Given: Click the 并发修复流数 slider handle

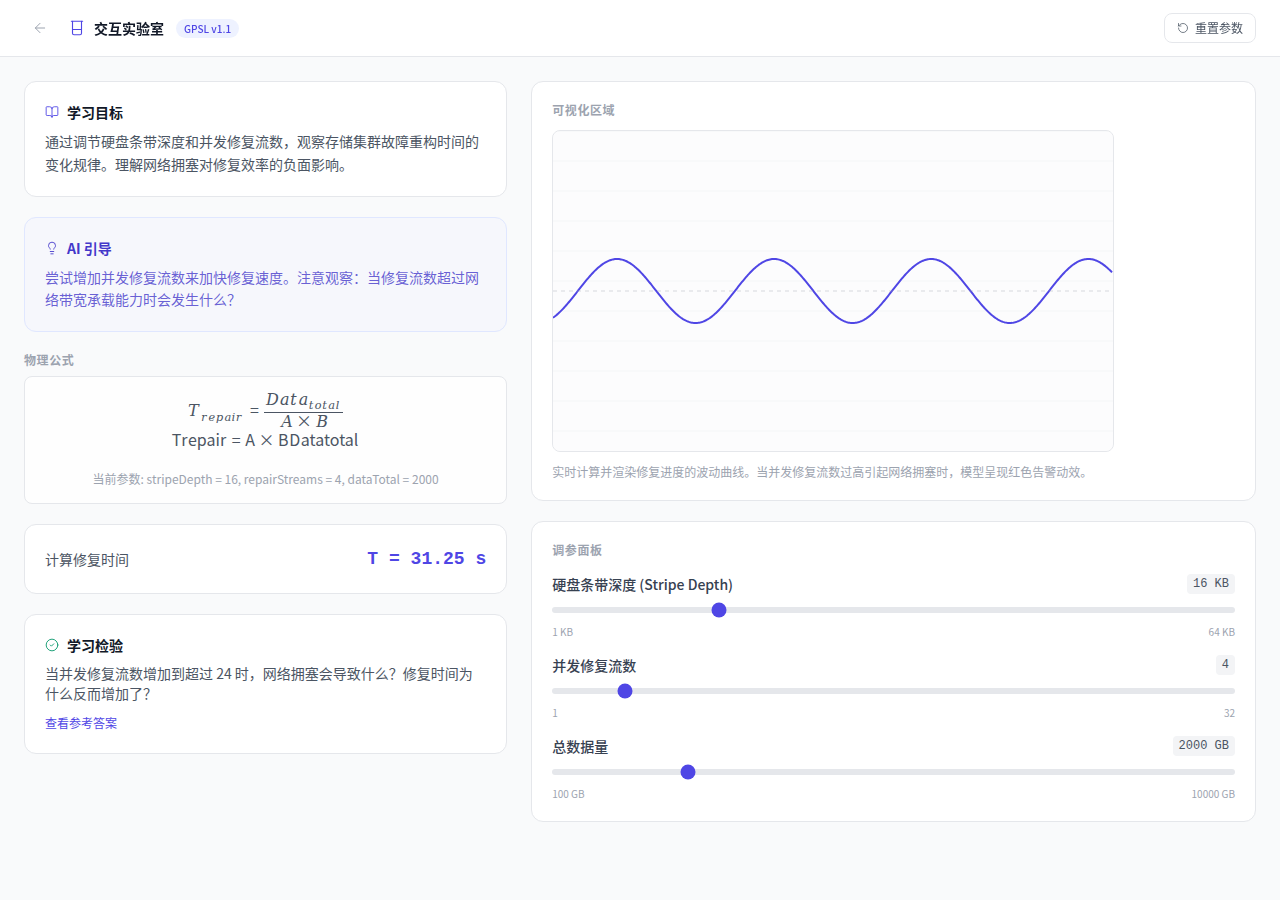Looking at the screenshot, I should pyautogui.click(x=625, y=691).
